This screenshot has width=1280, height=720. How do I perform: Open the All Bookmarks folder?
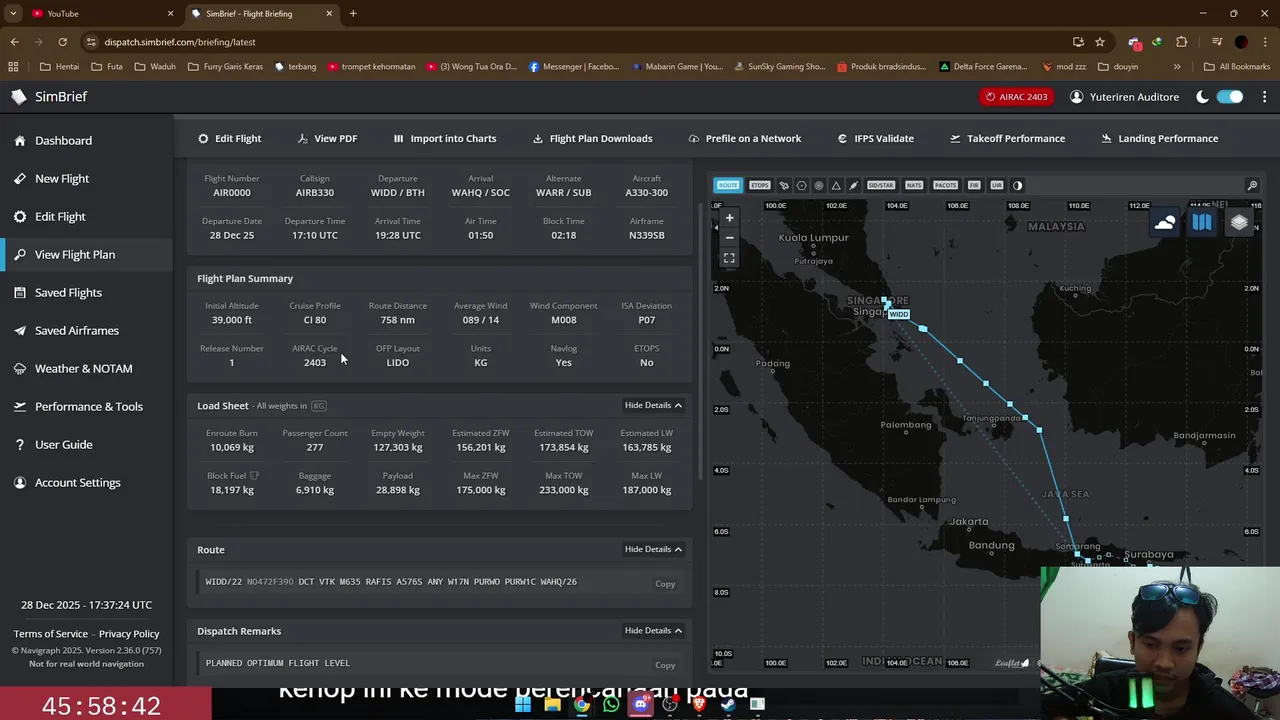pyautogui.click(x=1236, y=67)
